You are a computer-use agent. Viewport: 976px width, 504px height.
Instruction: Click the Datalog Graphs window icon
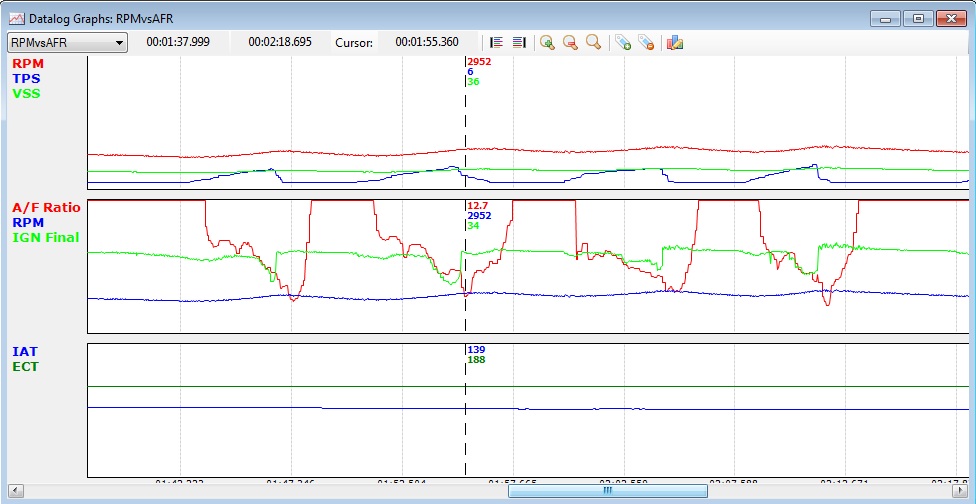[x=16, y=19]
